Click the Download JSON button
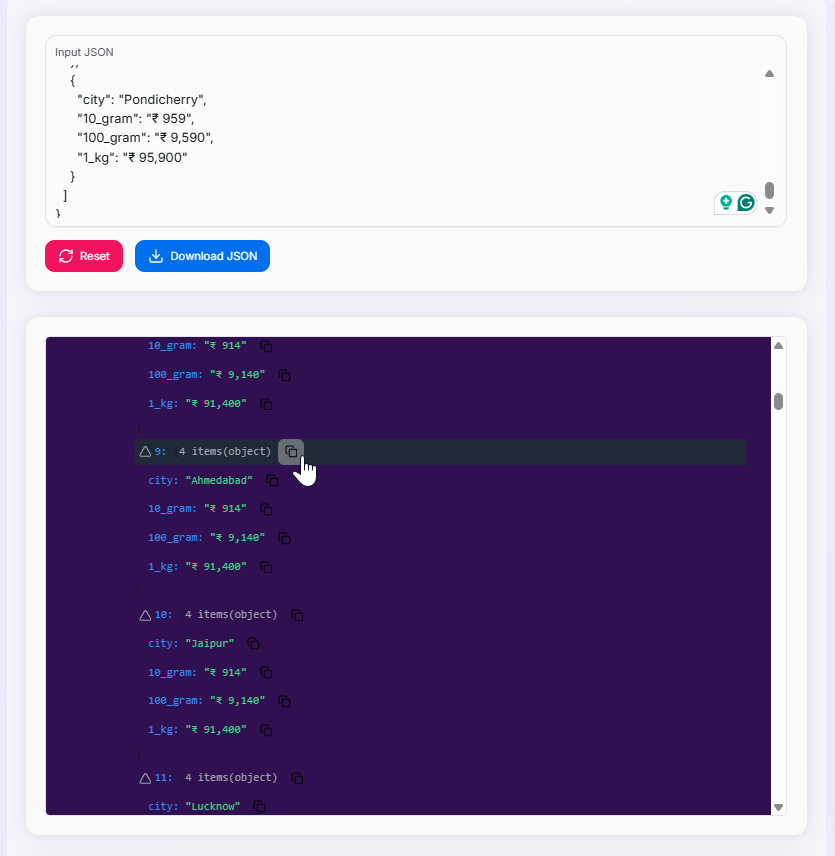This screenshot has width=835, height=856. pos(202,256)
